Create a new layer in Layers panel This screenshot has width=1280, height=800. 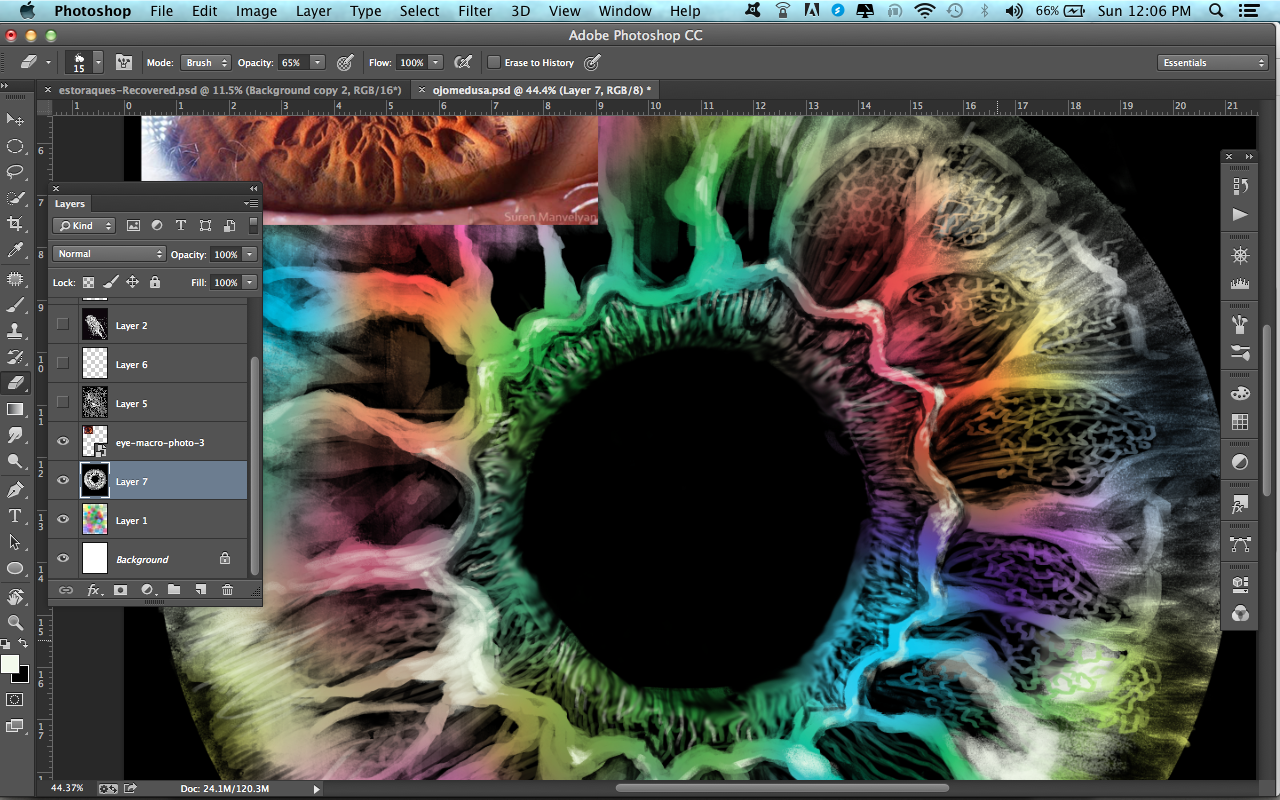tap(200, 590)
